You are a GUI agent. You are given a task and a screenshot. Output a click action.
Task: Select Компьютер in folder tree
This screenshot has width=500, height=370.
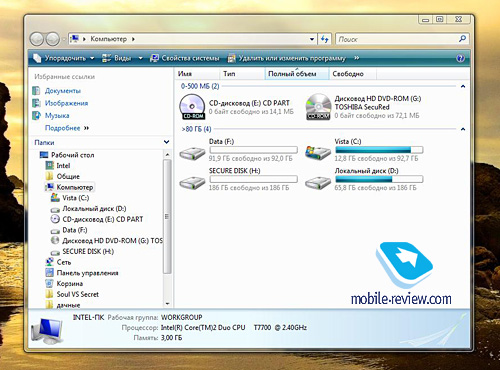click(x=75, y=187)
